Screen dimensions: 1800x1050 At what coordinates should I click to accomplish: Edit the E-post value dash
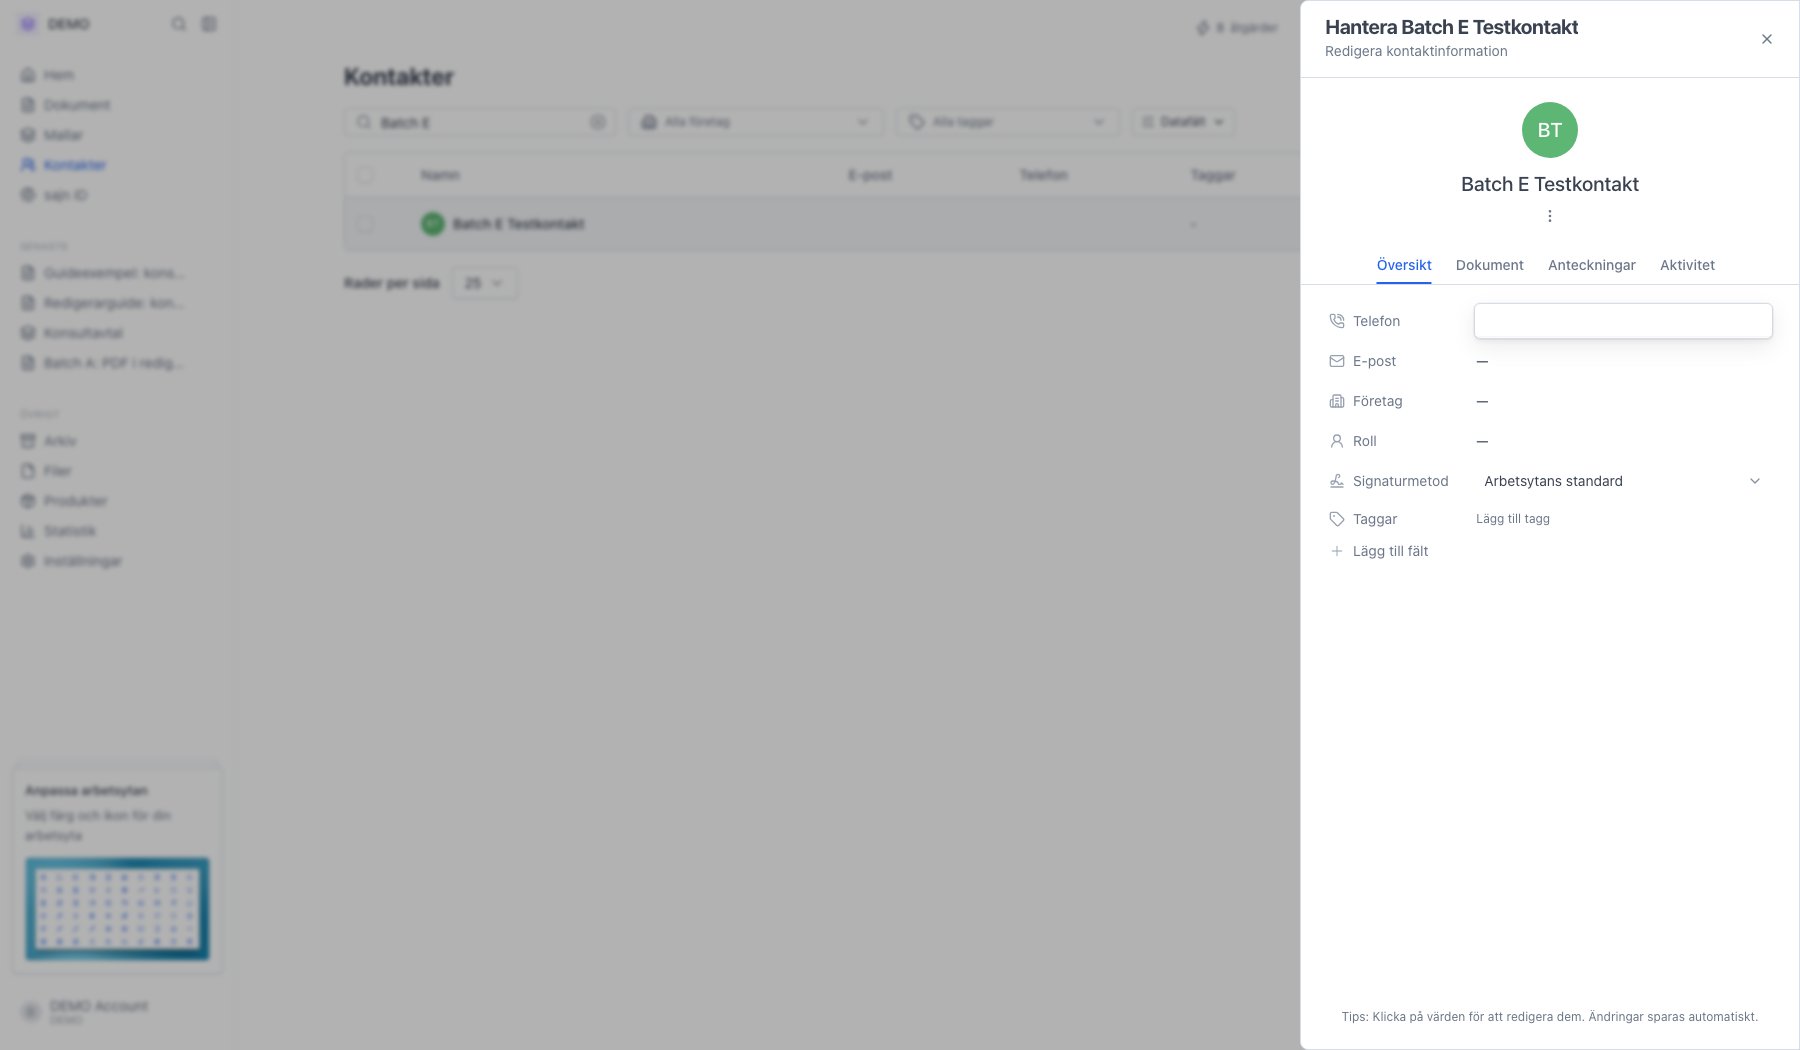coord(1482,361)
